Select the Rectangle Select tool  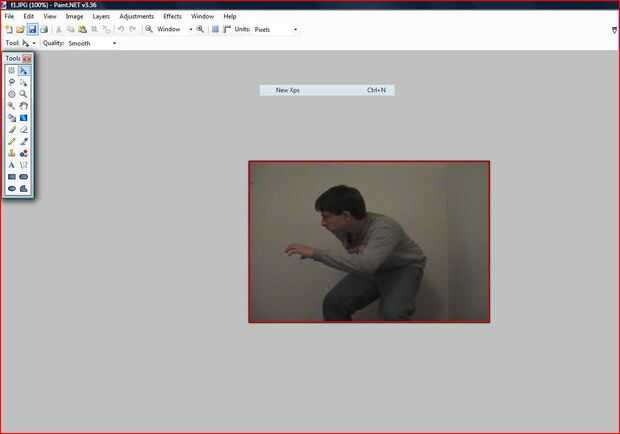(11, 71)
